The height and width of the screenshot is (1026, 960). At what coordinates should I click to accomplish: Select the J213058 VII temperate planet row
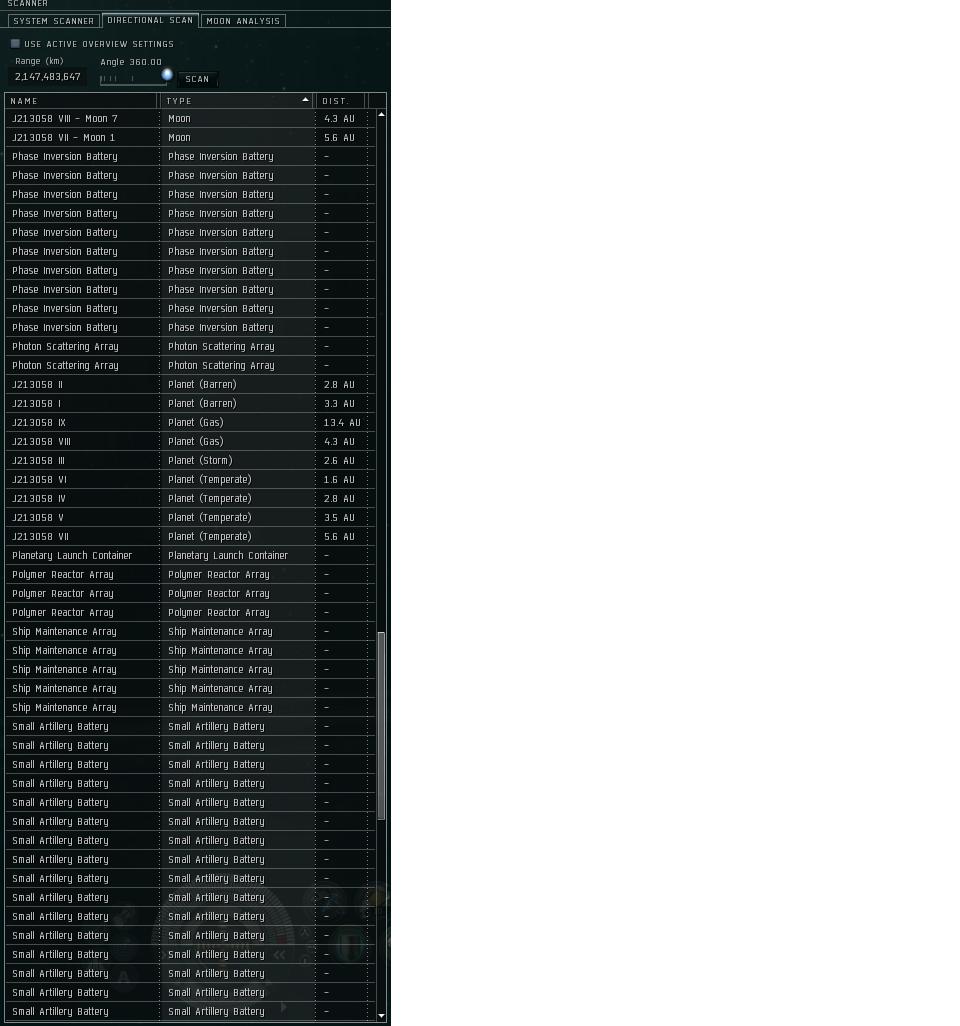click(x=190, y=536)
